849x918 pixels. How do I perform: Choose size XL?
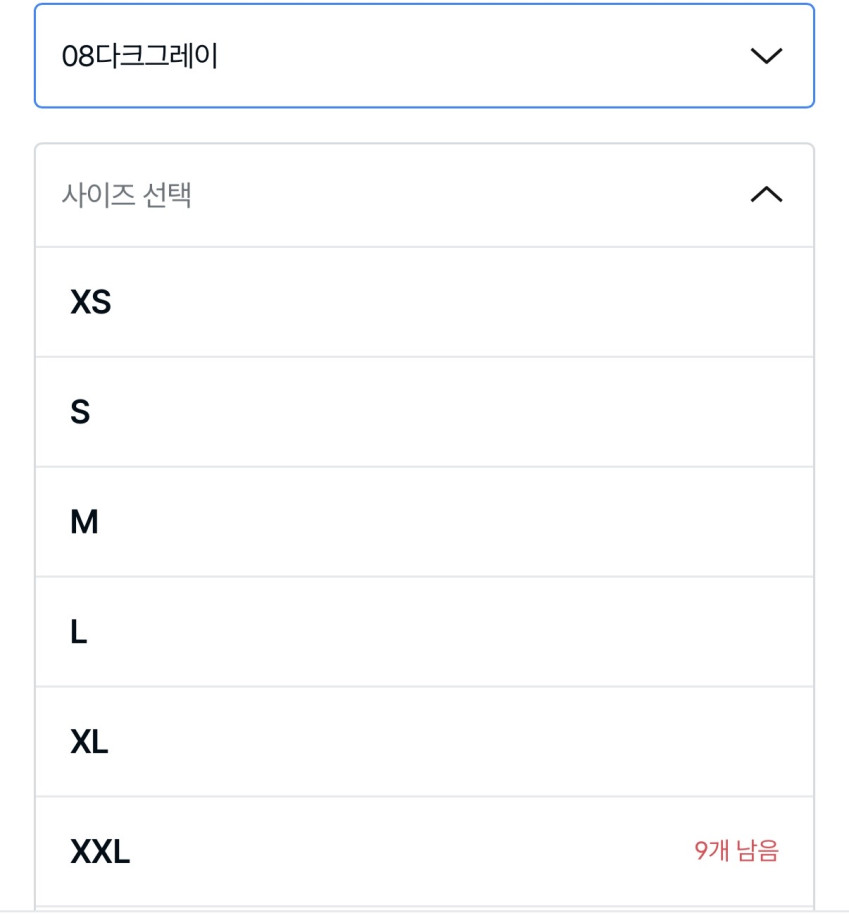(x=424, y=742)
